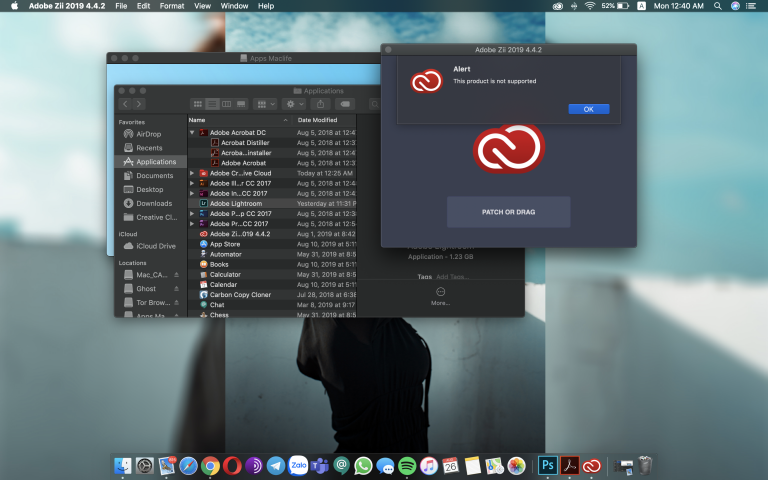Switch Finder to column view
The image size is (768, 480).
click(x=226, y=104)
